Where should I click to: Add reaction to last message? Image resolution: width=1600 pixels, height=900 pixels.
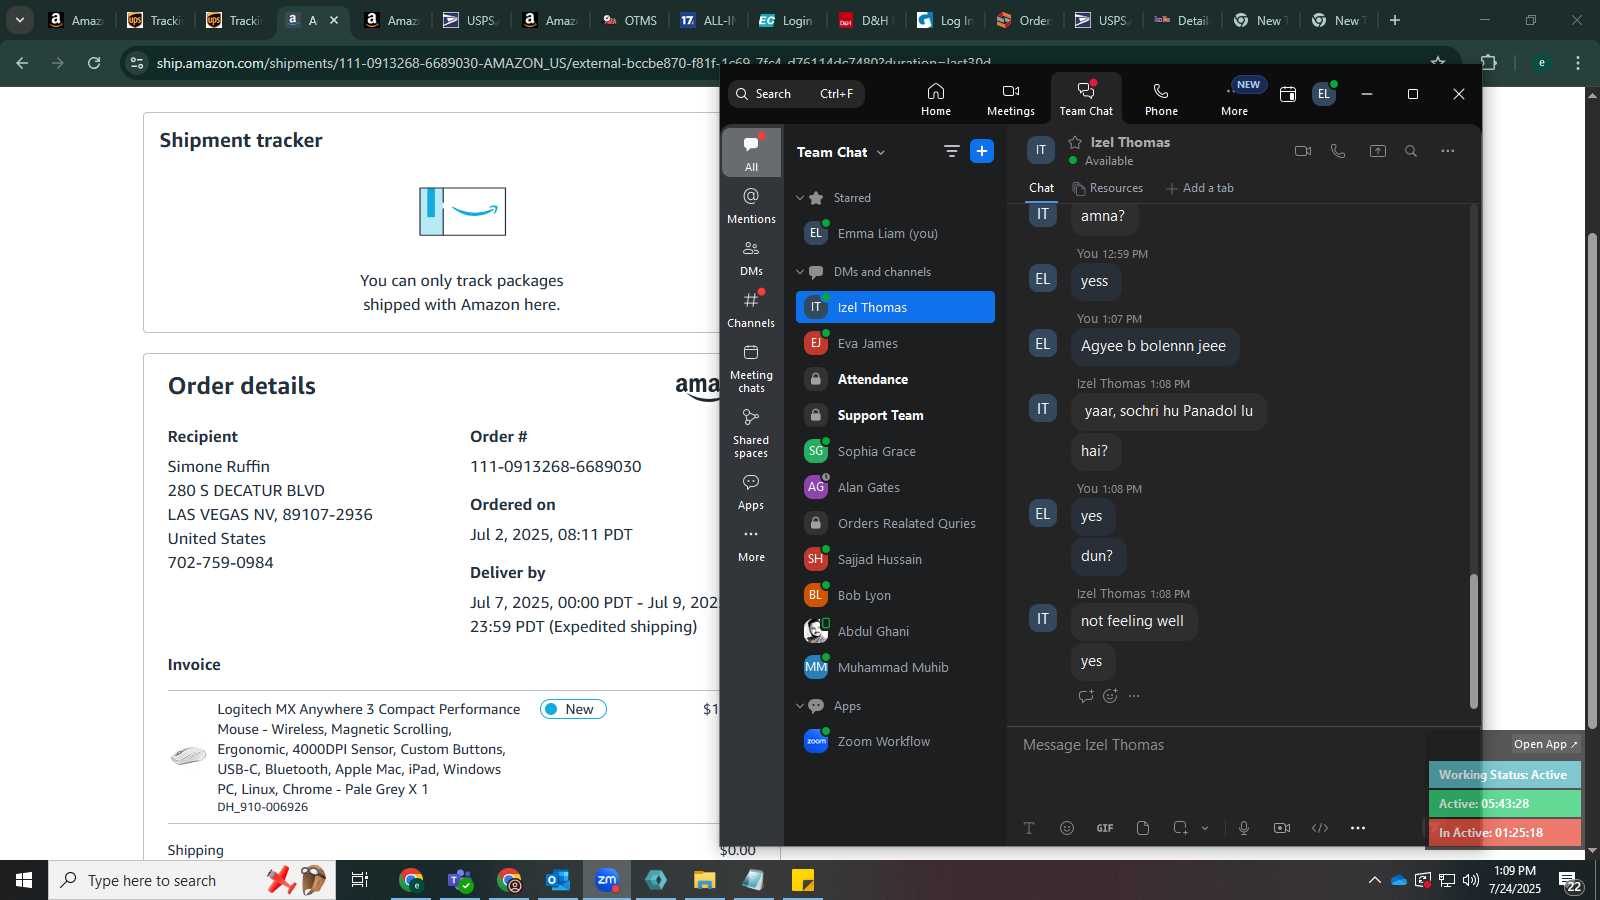pyautogui.click(x=1110, y=696)
